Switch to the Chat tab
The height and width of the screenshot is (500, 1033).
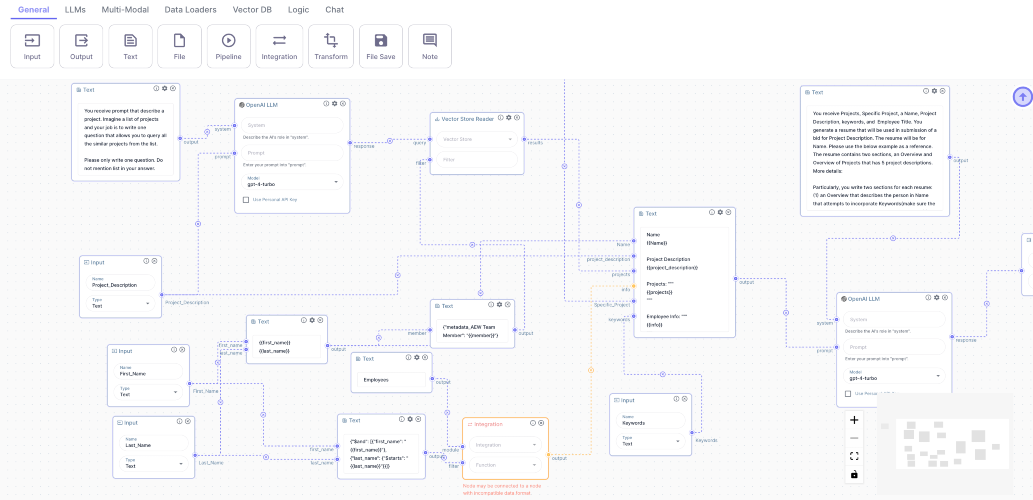coord(335,10)
